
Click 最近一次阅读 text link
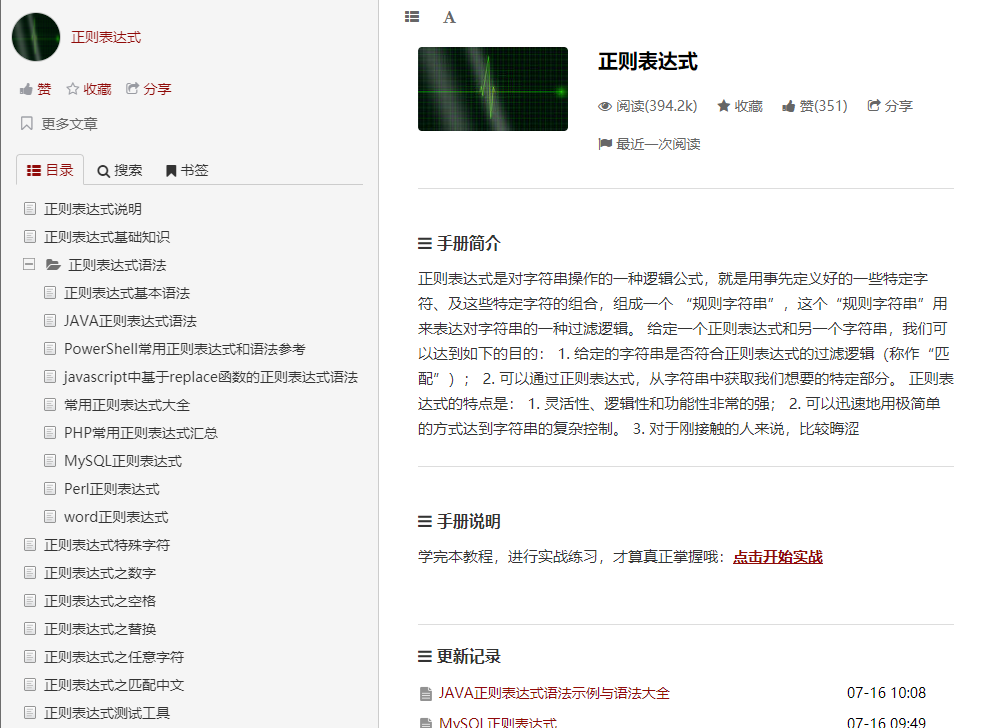point(659,144)
